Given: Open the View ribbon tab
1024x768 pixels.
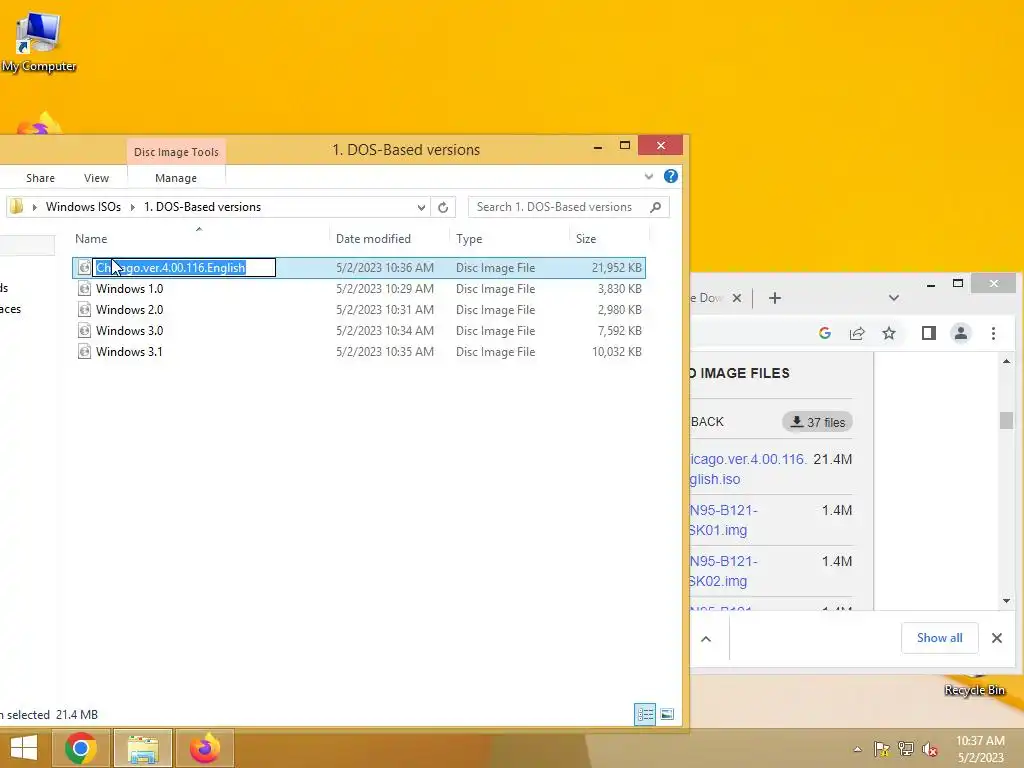Looking at the screenshot, I should (x=96, y=178).
